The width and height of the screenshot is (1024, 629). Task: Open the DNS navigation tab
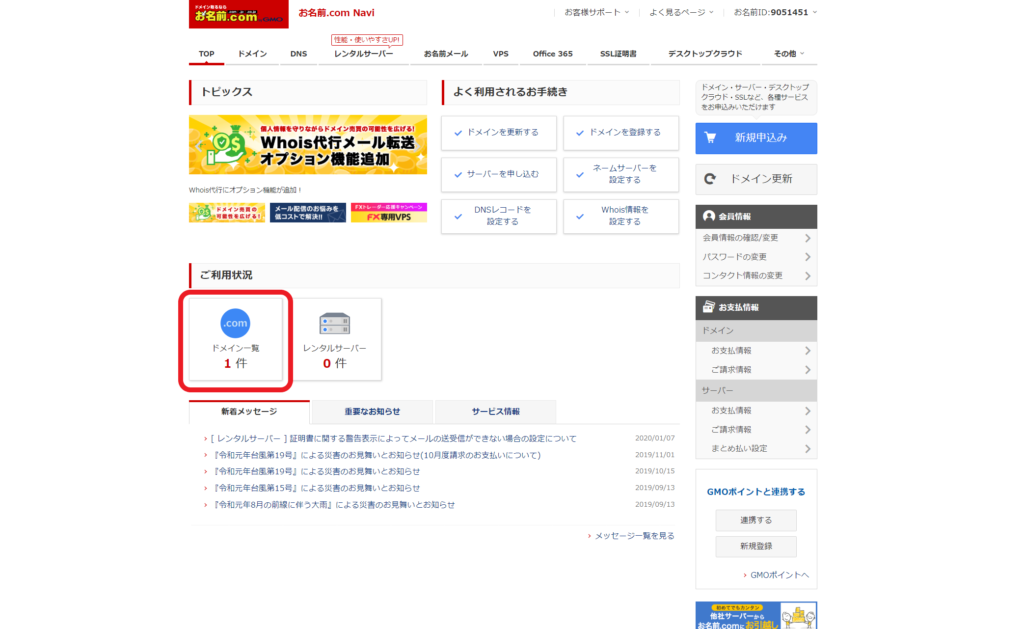(x=298, y=54)
